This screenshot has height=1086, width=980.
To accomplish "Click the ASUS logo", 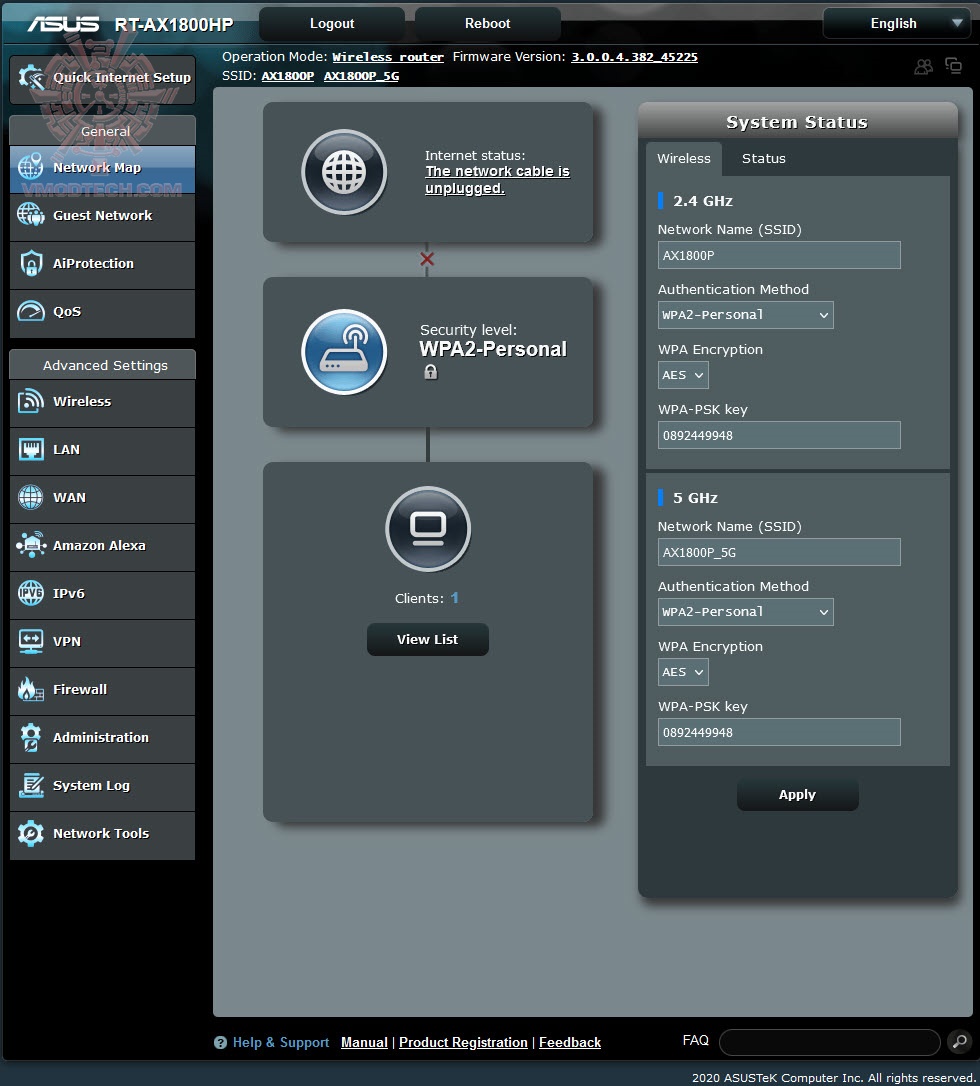I will click(x=63, y=24).
